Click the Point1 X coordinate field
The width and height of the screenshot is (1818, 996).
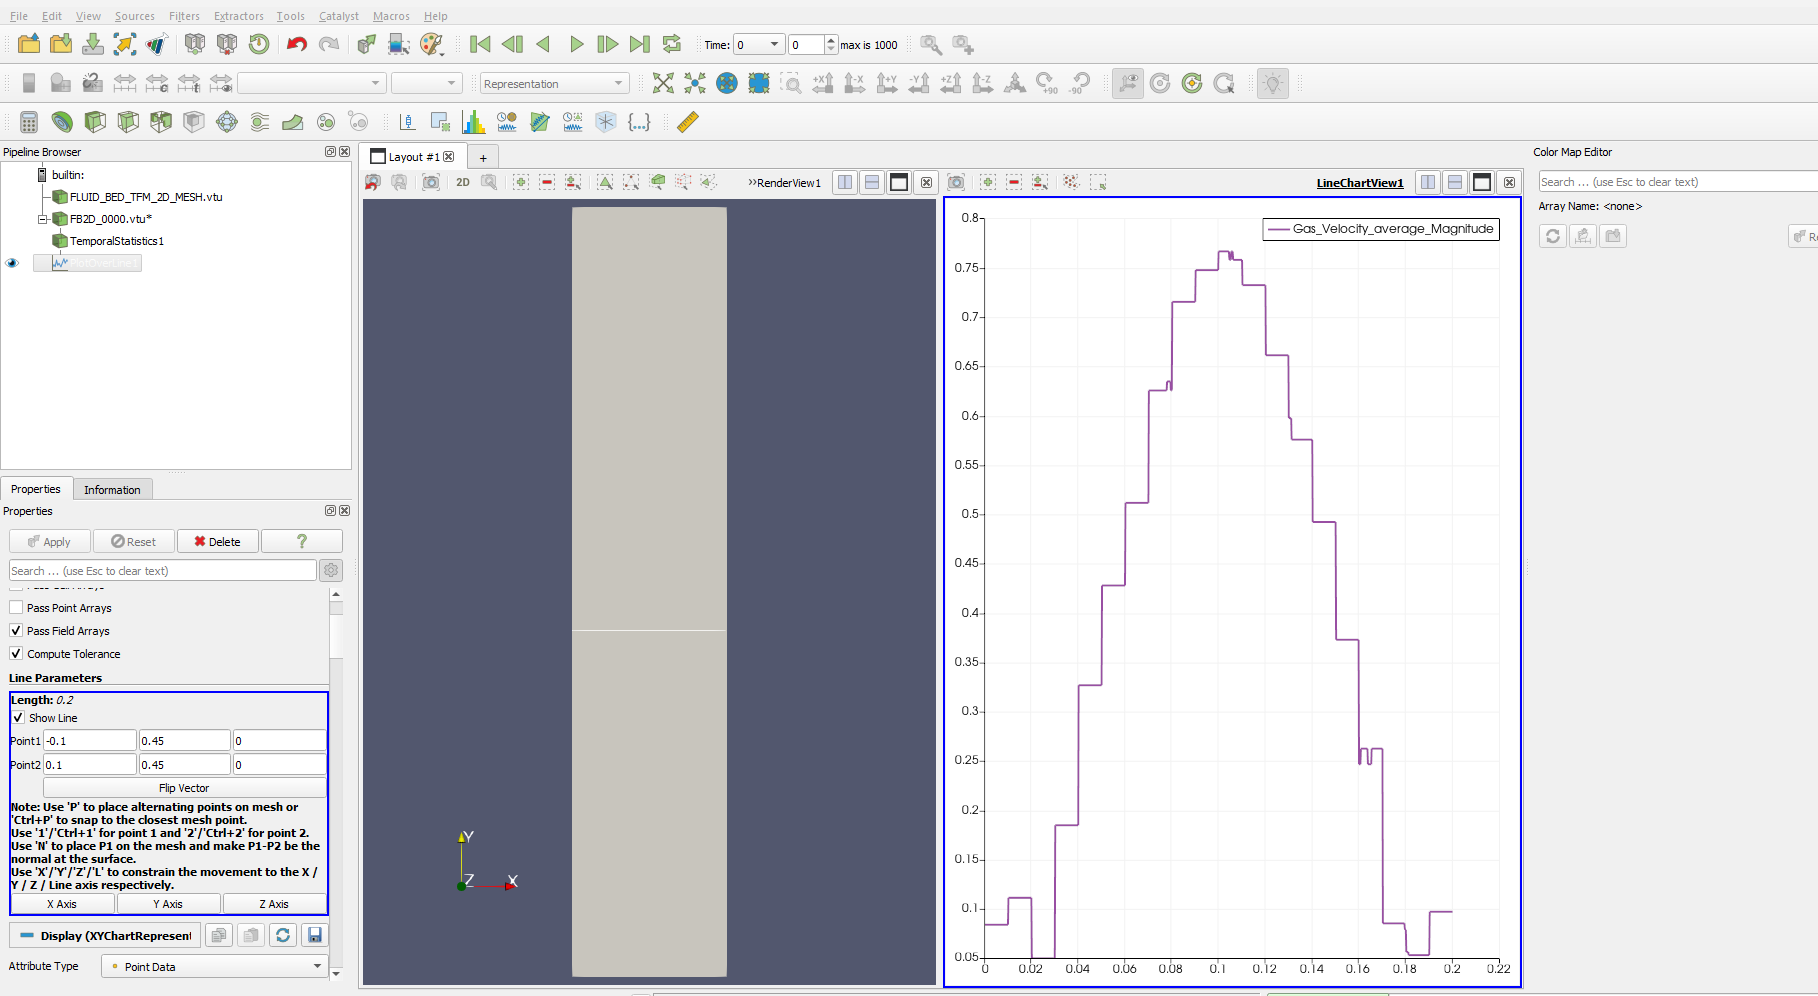click(x=89, y=741)
